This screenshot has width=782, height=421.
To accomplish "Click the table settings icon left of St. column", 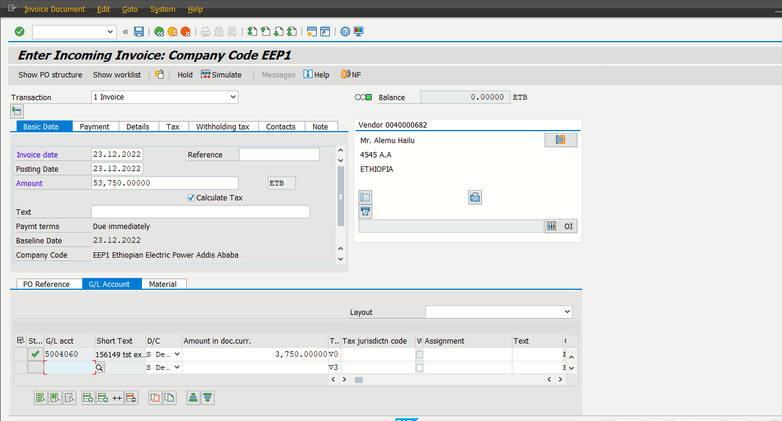I will pos(20,341).
